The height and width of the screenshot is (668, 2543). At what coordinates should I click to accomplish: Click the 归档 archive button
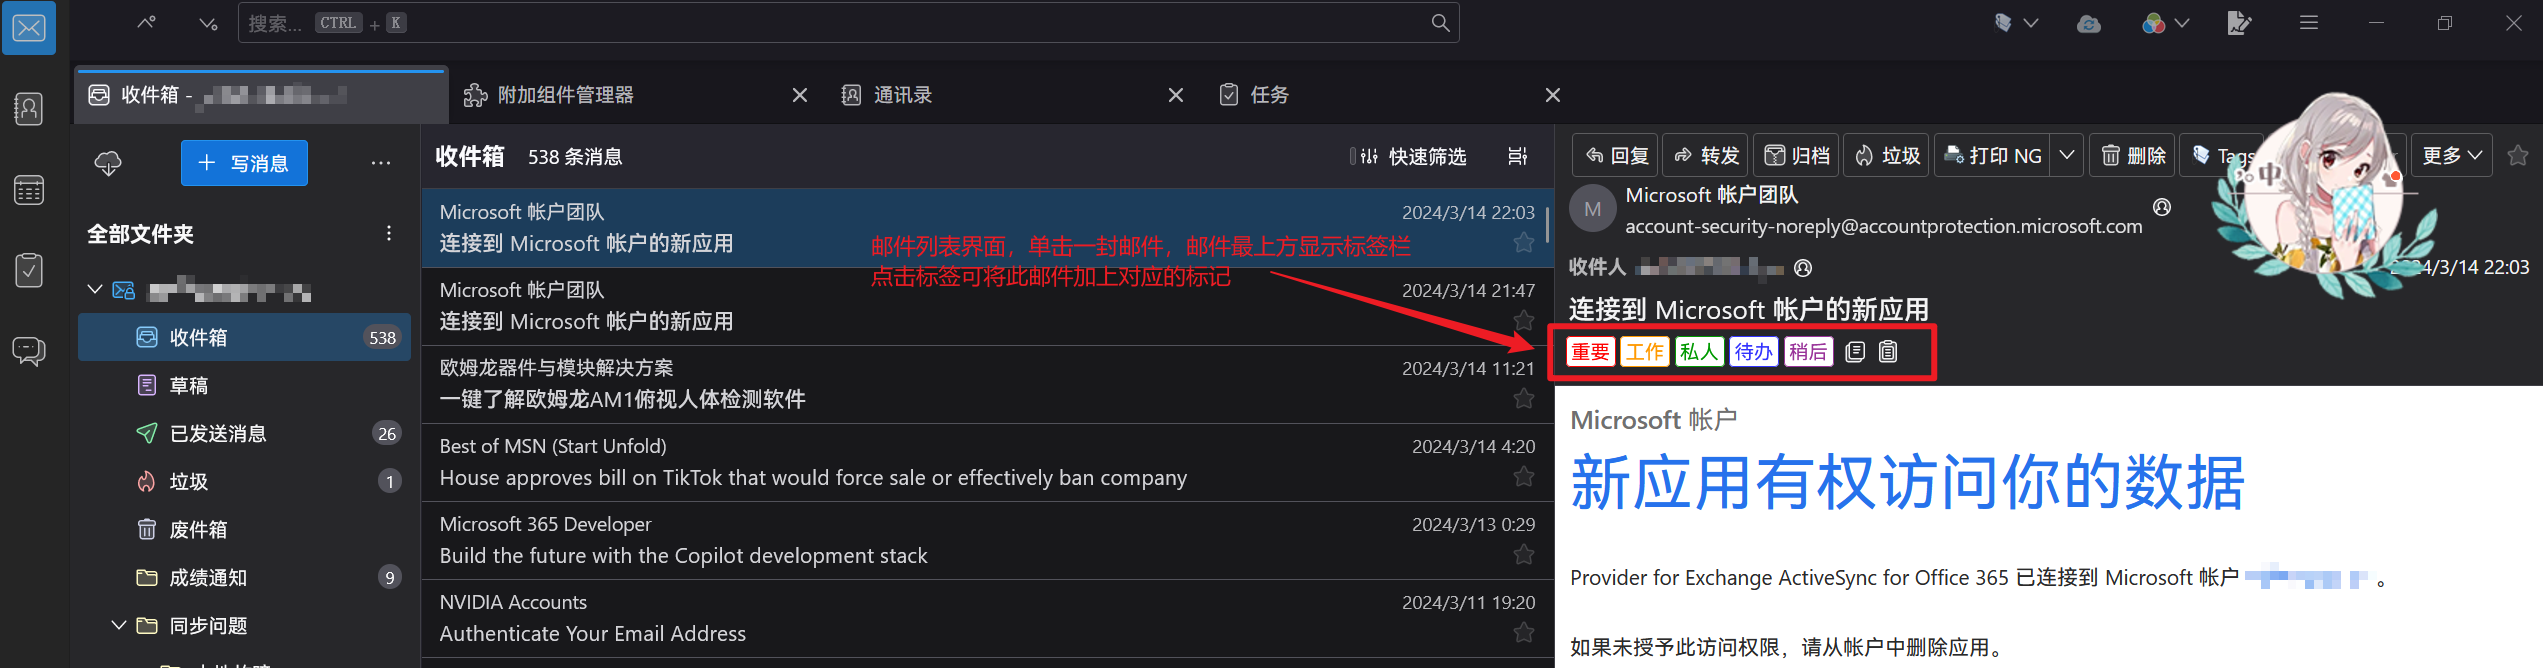pos(1796,155)
